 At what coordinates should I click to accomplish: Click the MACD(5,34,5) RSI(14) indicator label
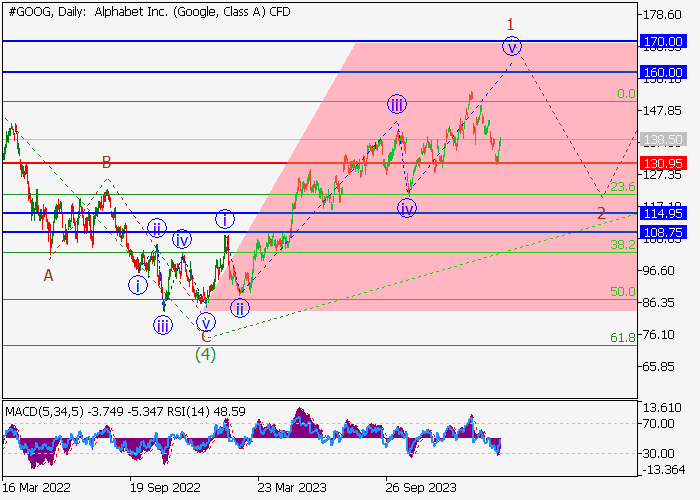point(125,411)
